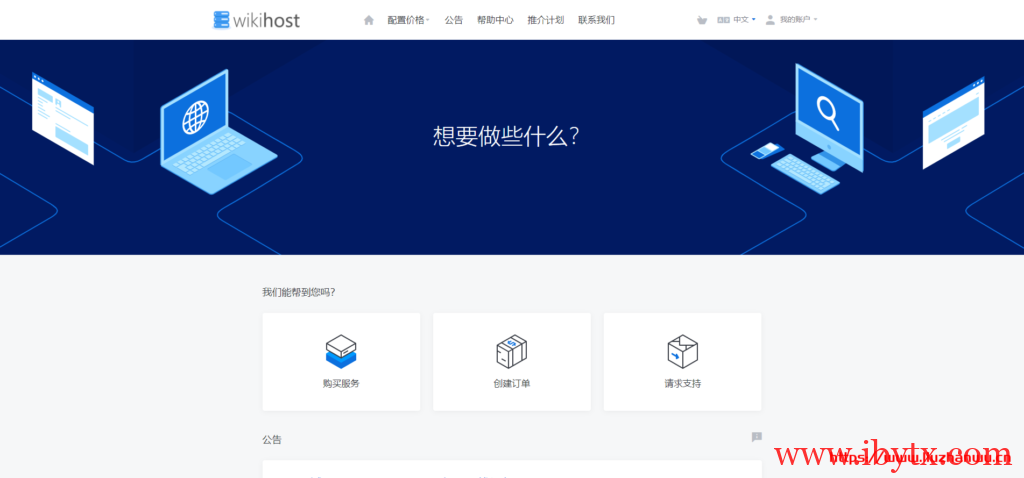Click the 创建订单 package icon
The width and height of the screenshot is (1024, 478).
pos(511,351)
